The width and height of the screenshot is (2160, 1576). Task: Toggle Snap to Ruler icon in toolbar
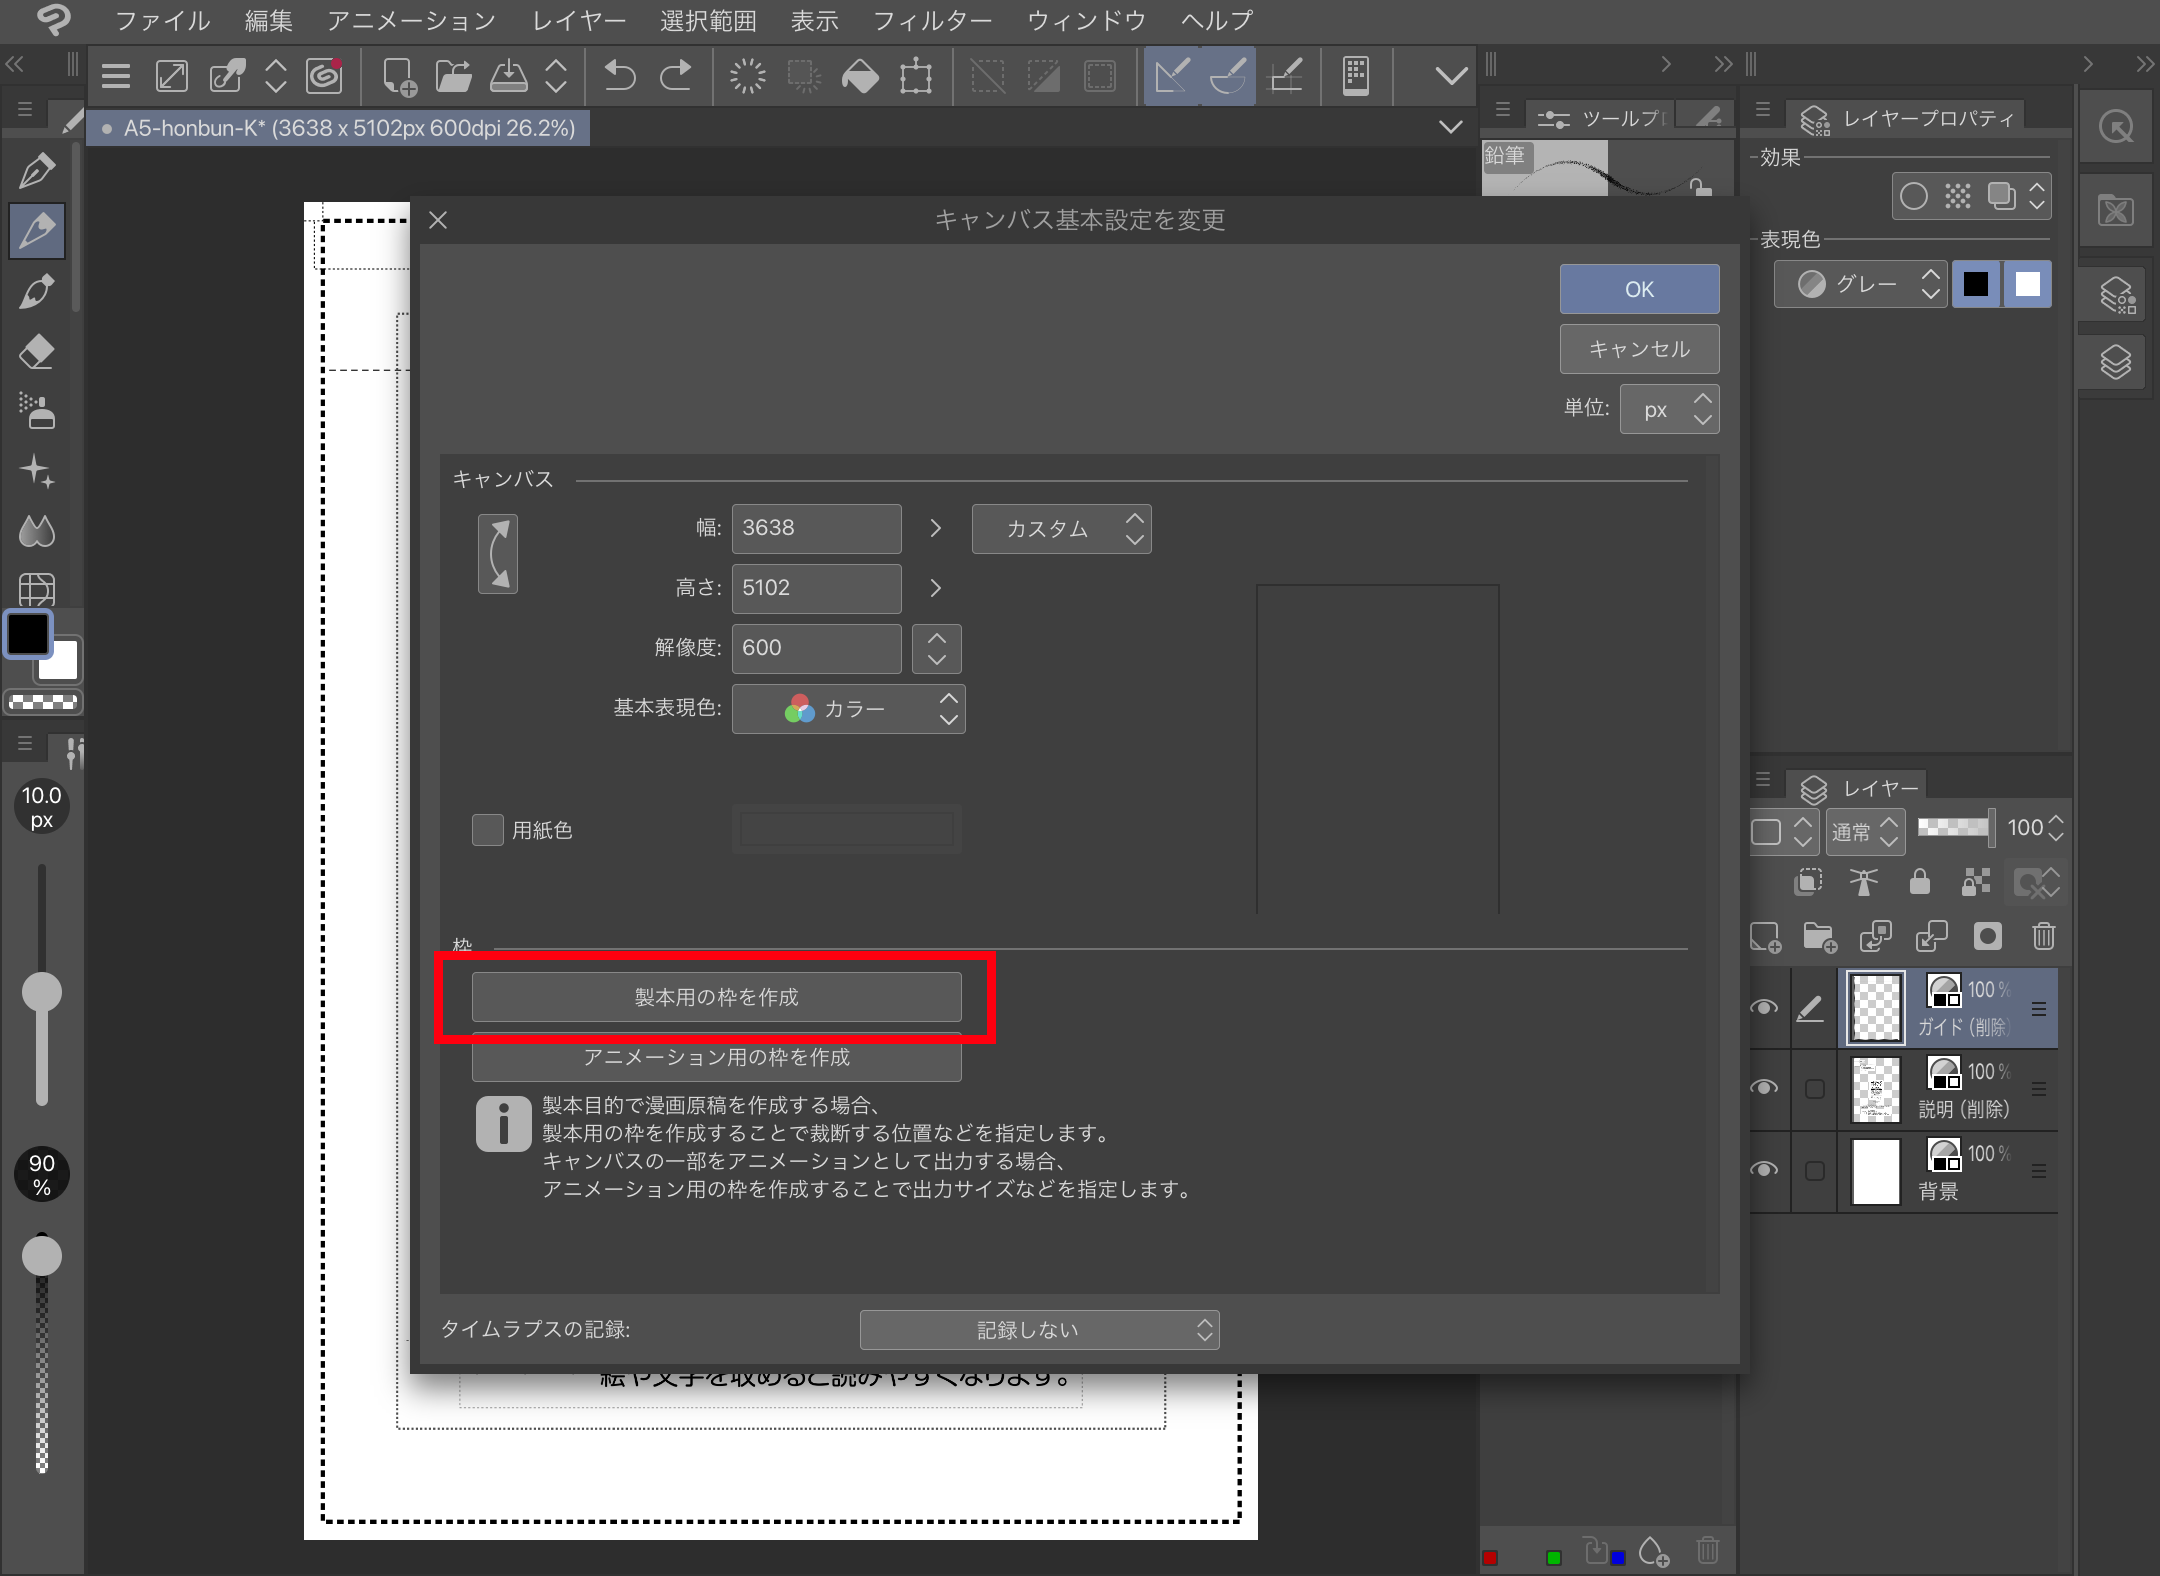(1172, 76)
